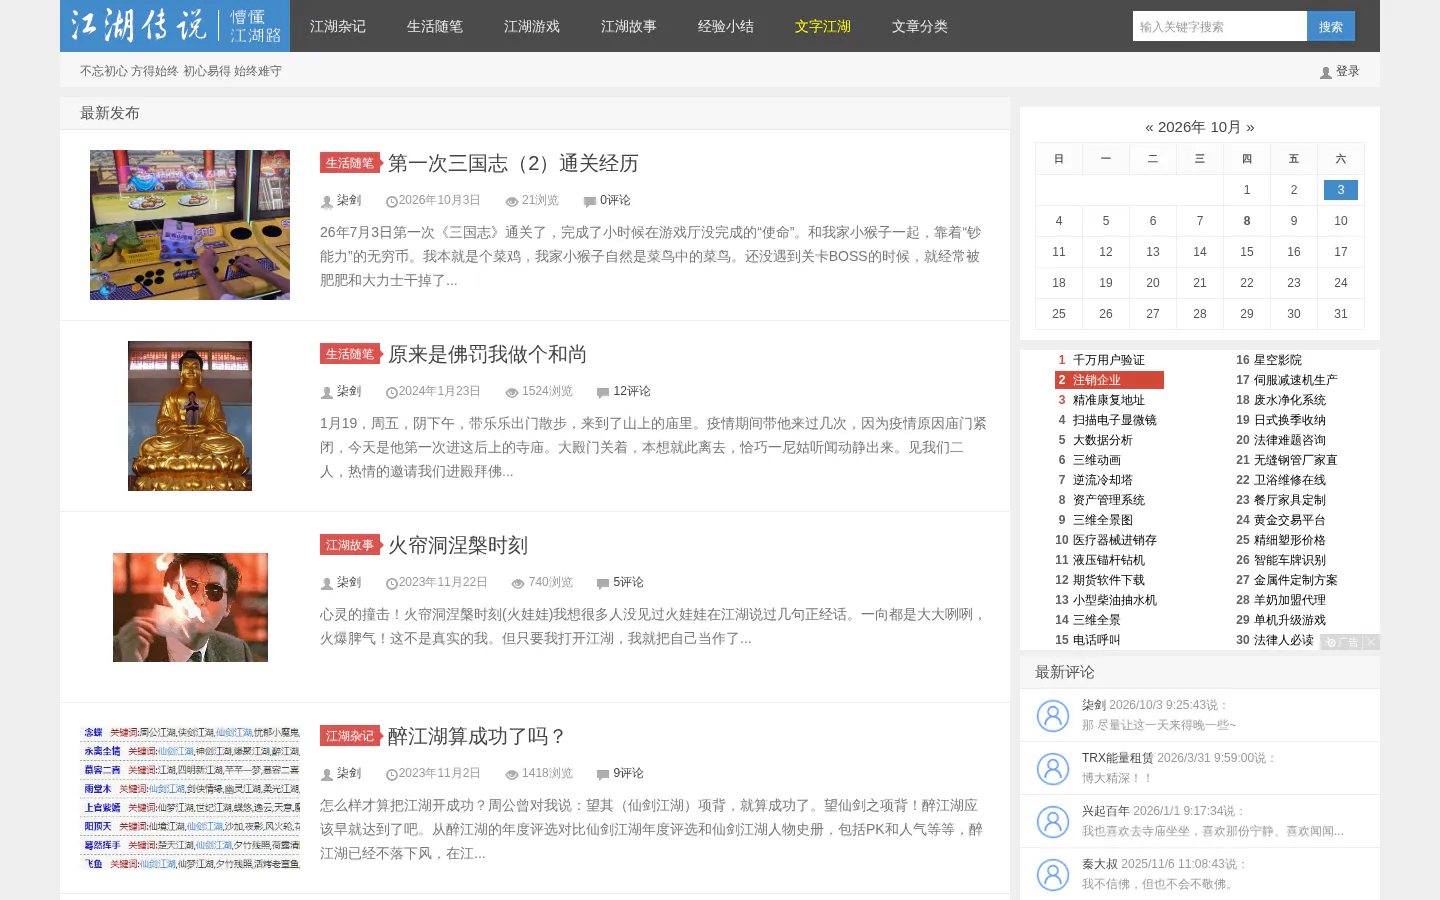Open the arcade game thumbnail image
1440x900 pixels.
tap(190, 225)
